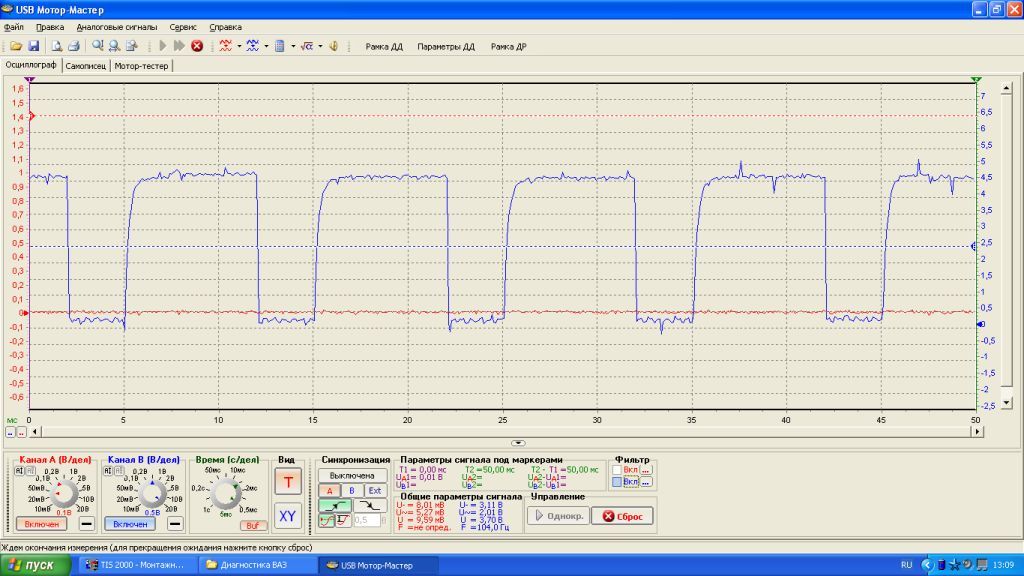Toggle Channel A Включен button
The width and height of the screenshot is (1024, 576).
(x=41, y=524)
